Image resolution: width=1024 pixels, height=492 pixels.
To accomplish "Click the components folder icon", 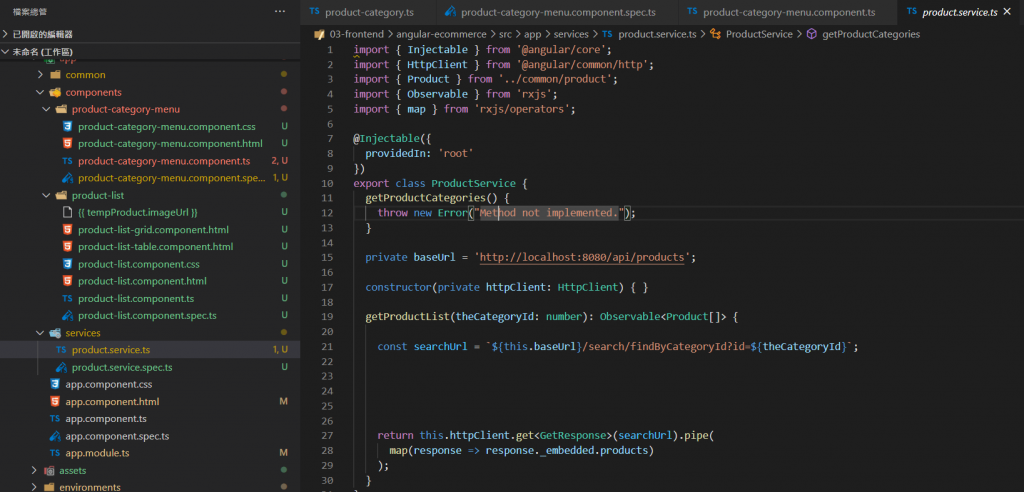I will 55,92.
